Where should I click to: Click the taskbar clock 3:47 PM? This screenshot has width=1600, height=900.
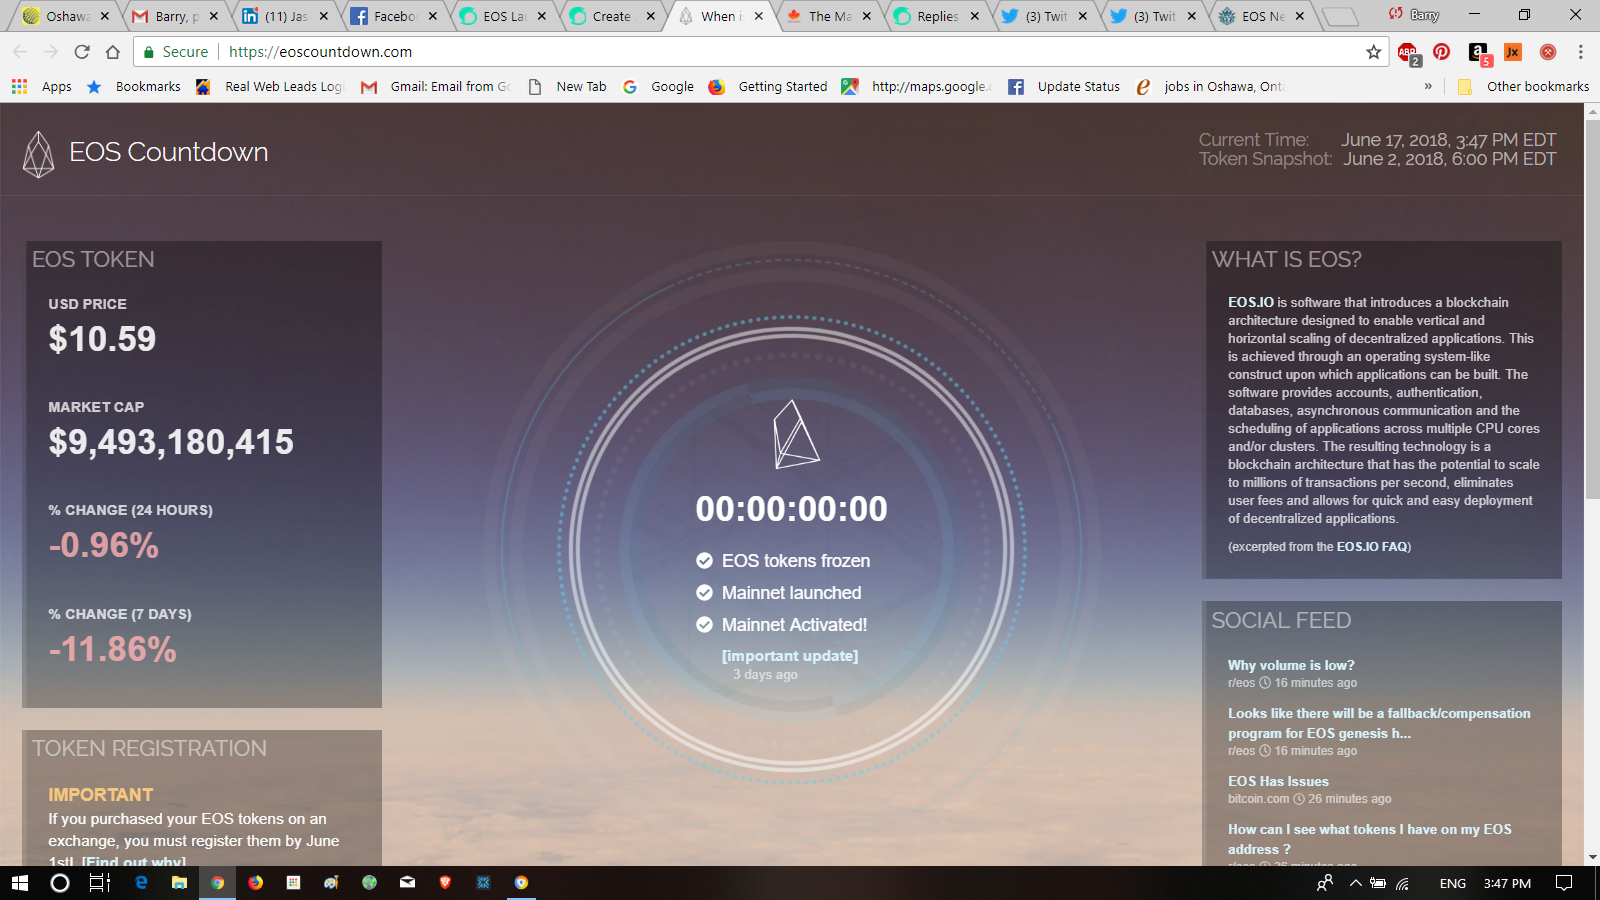click(1507, 883)
